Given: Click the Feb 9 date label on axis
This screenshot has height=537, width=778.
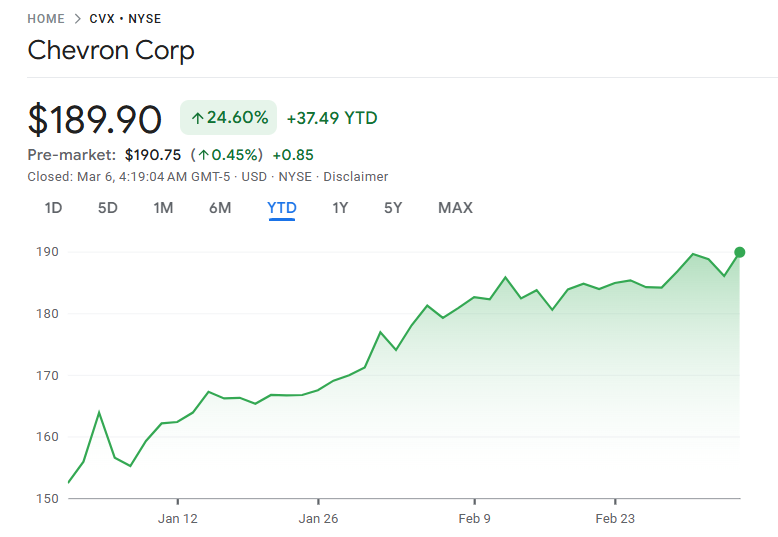Looking at the screenshot, I should pyautogui.click(x=474, y=518).
